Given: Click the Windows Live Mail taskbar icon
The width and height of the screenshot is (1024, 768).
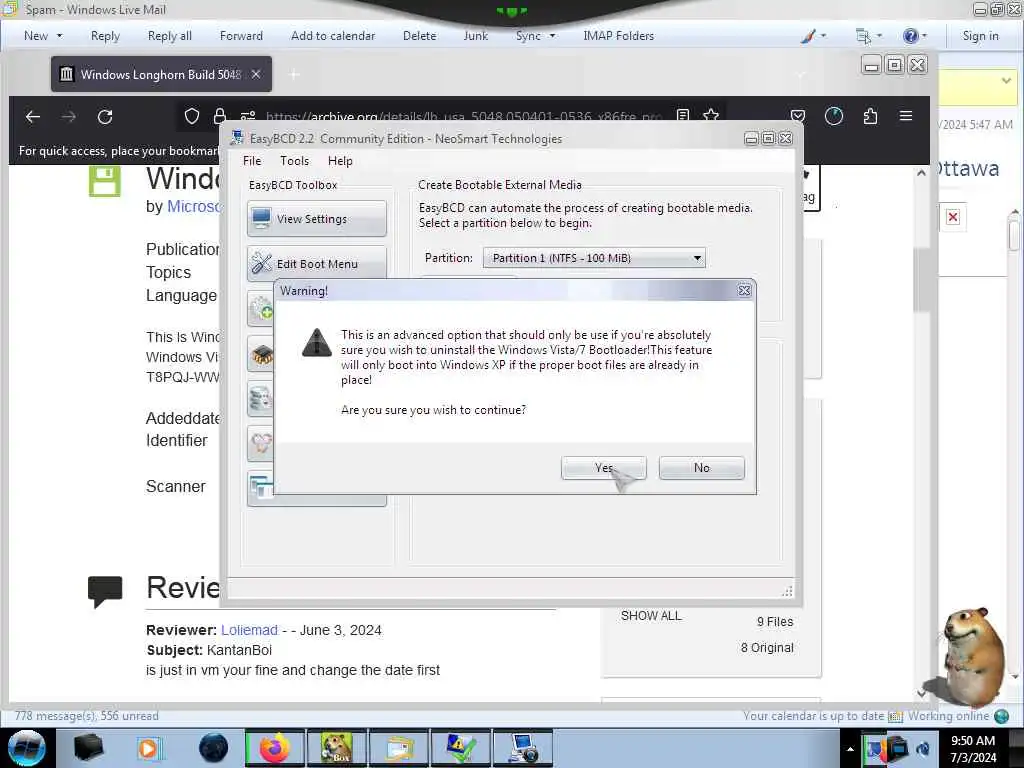Looking at the screenshot, I should coord(398,748).
